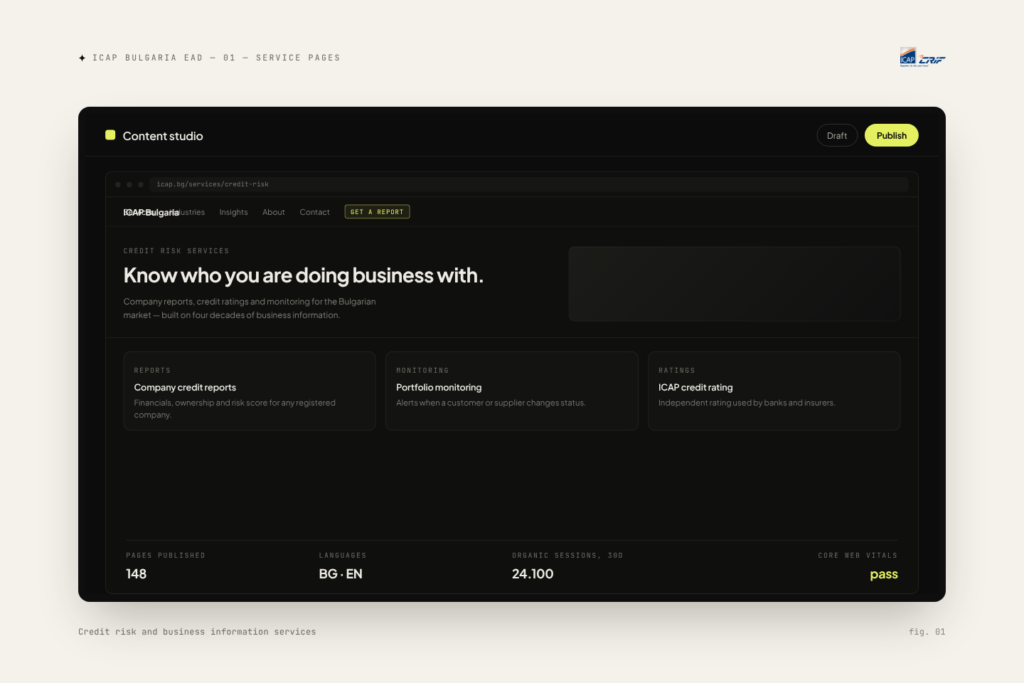
Task: Open the About nav link
Action: point(273,212)
